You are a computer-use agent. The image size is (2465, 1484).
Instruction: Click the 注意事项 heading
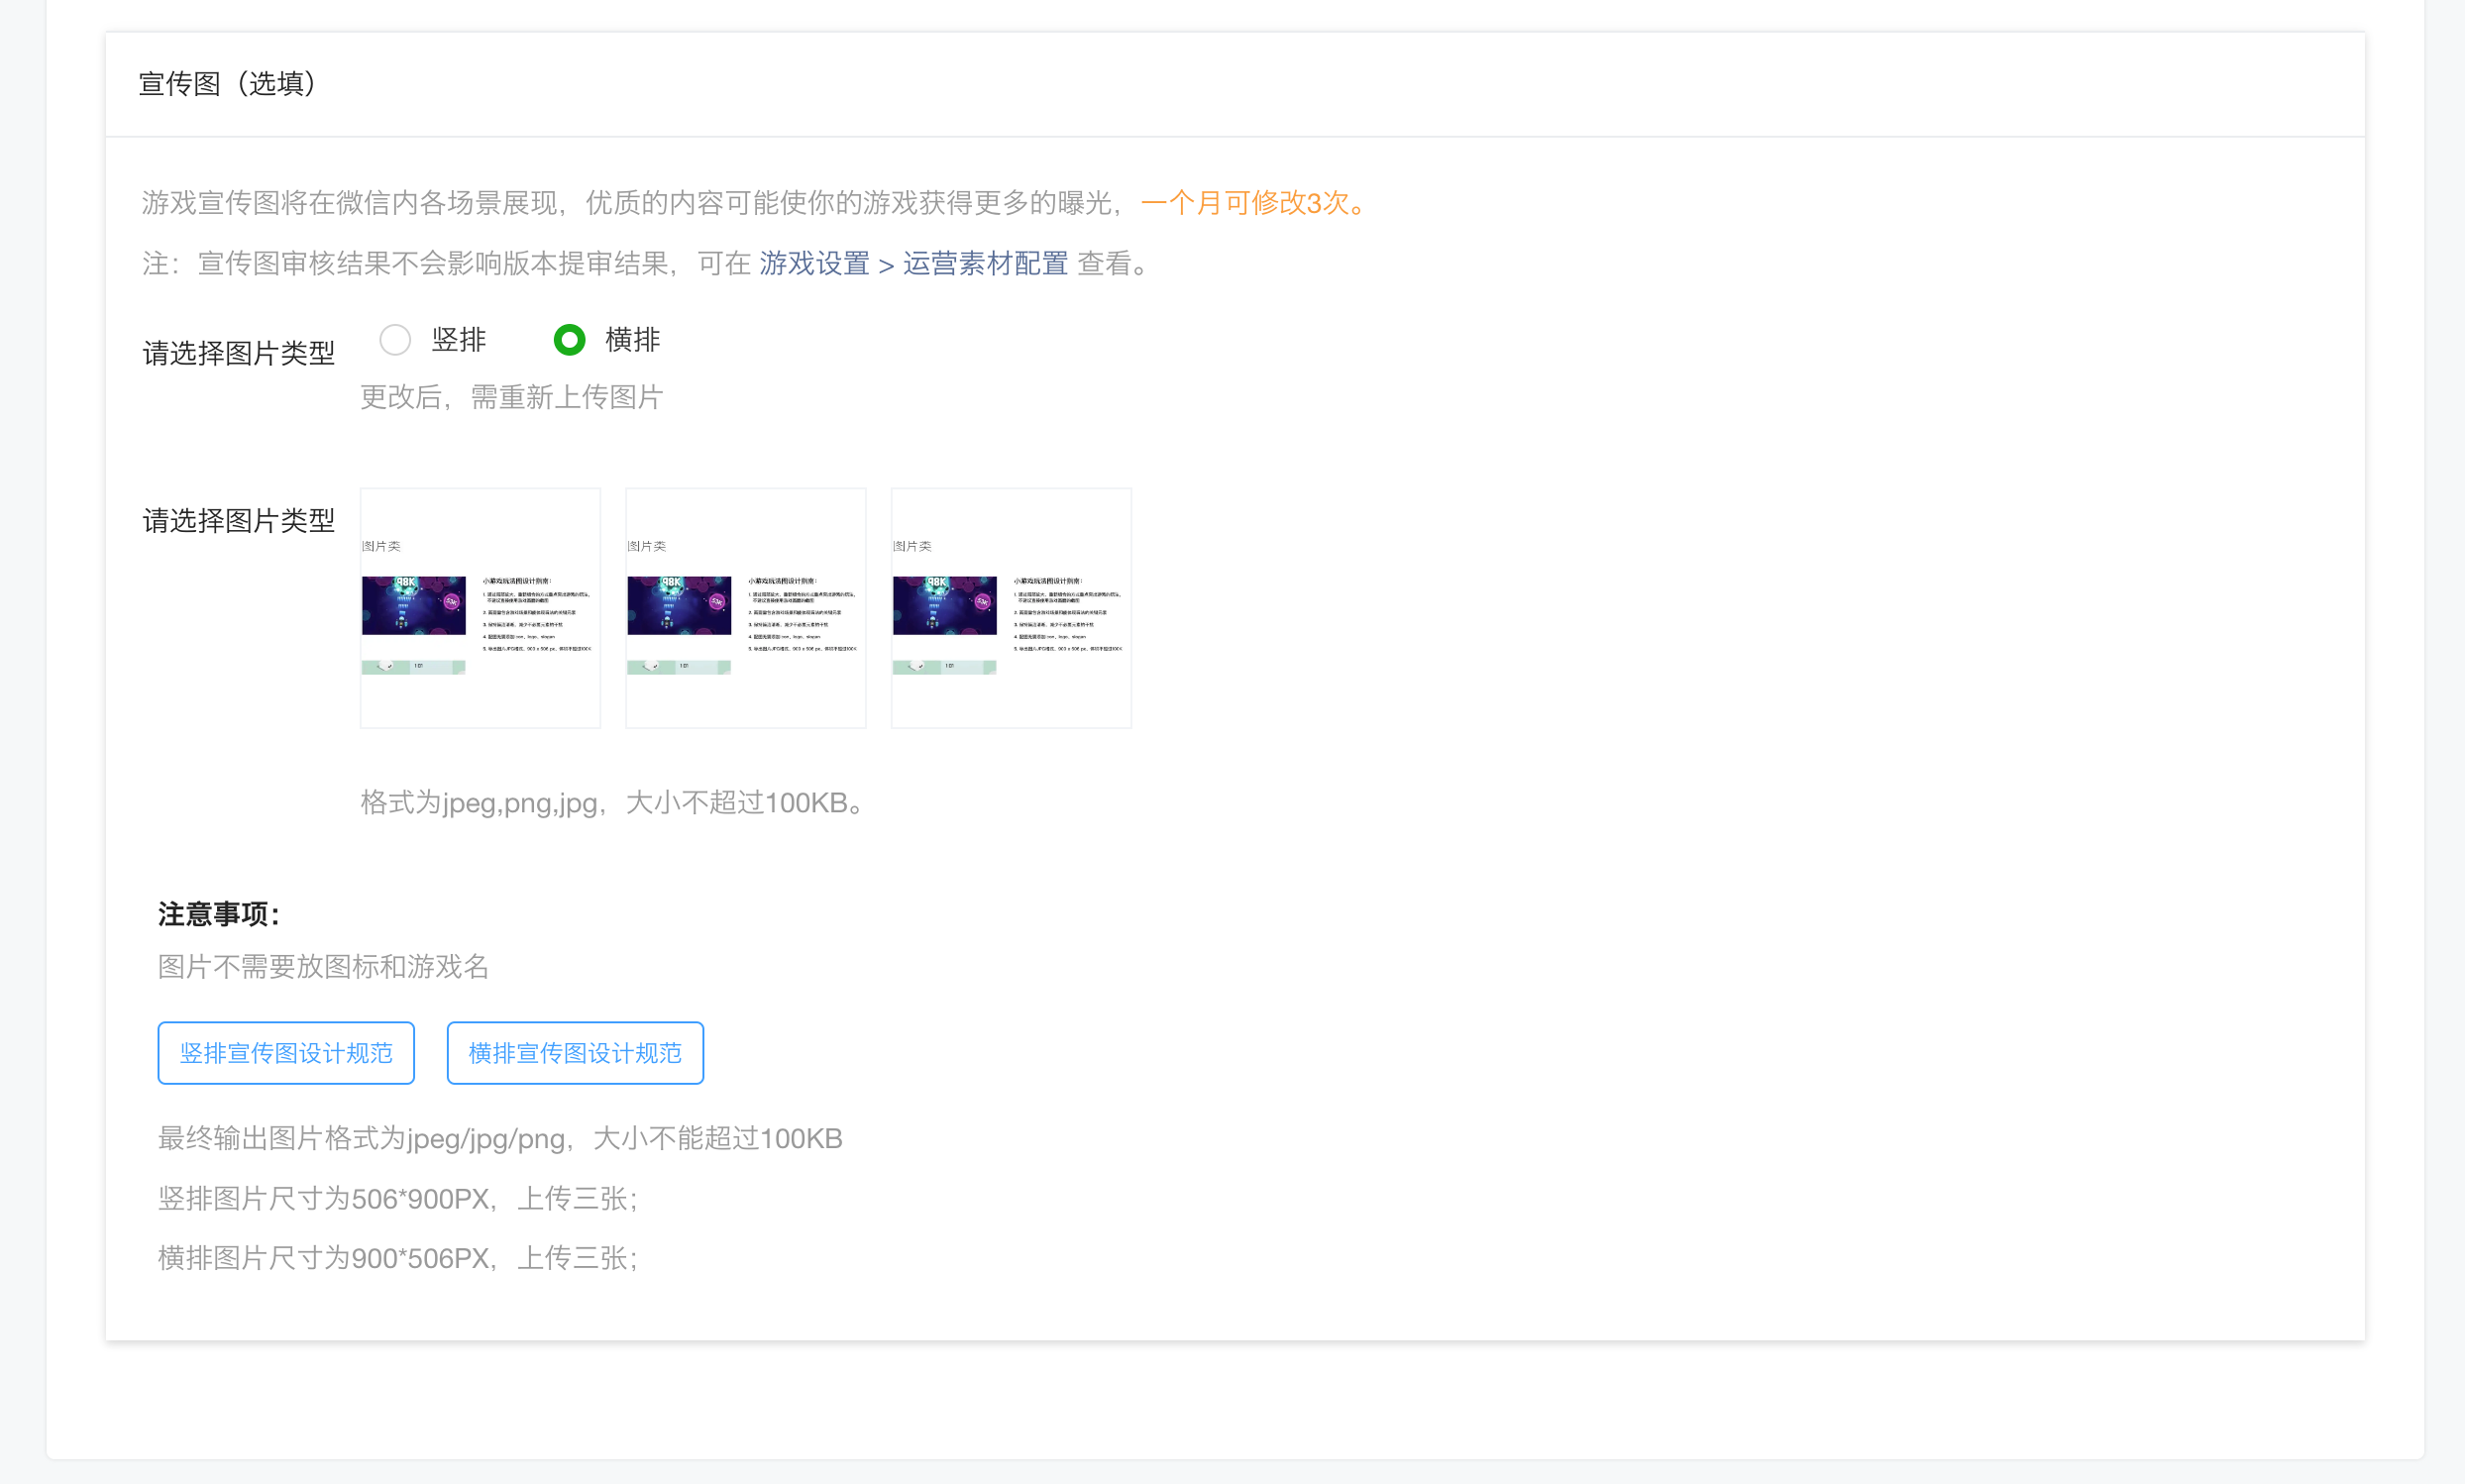(219, 914)
